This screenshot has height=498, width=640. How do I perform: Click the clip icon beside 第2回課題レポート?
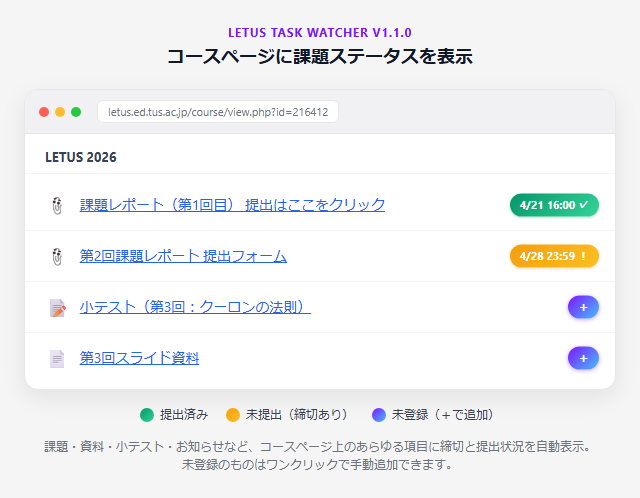(x=58, y=257)
